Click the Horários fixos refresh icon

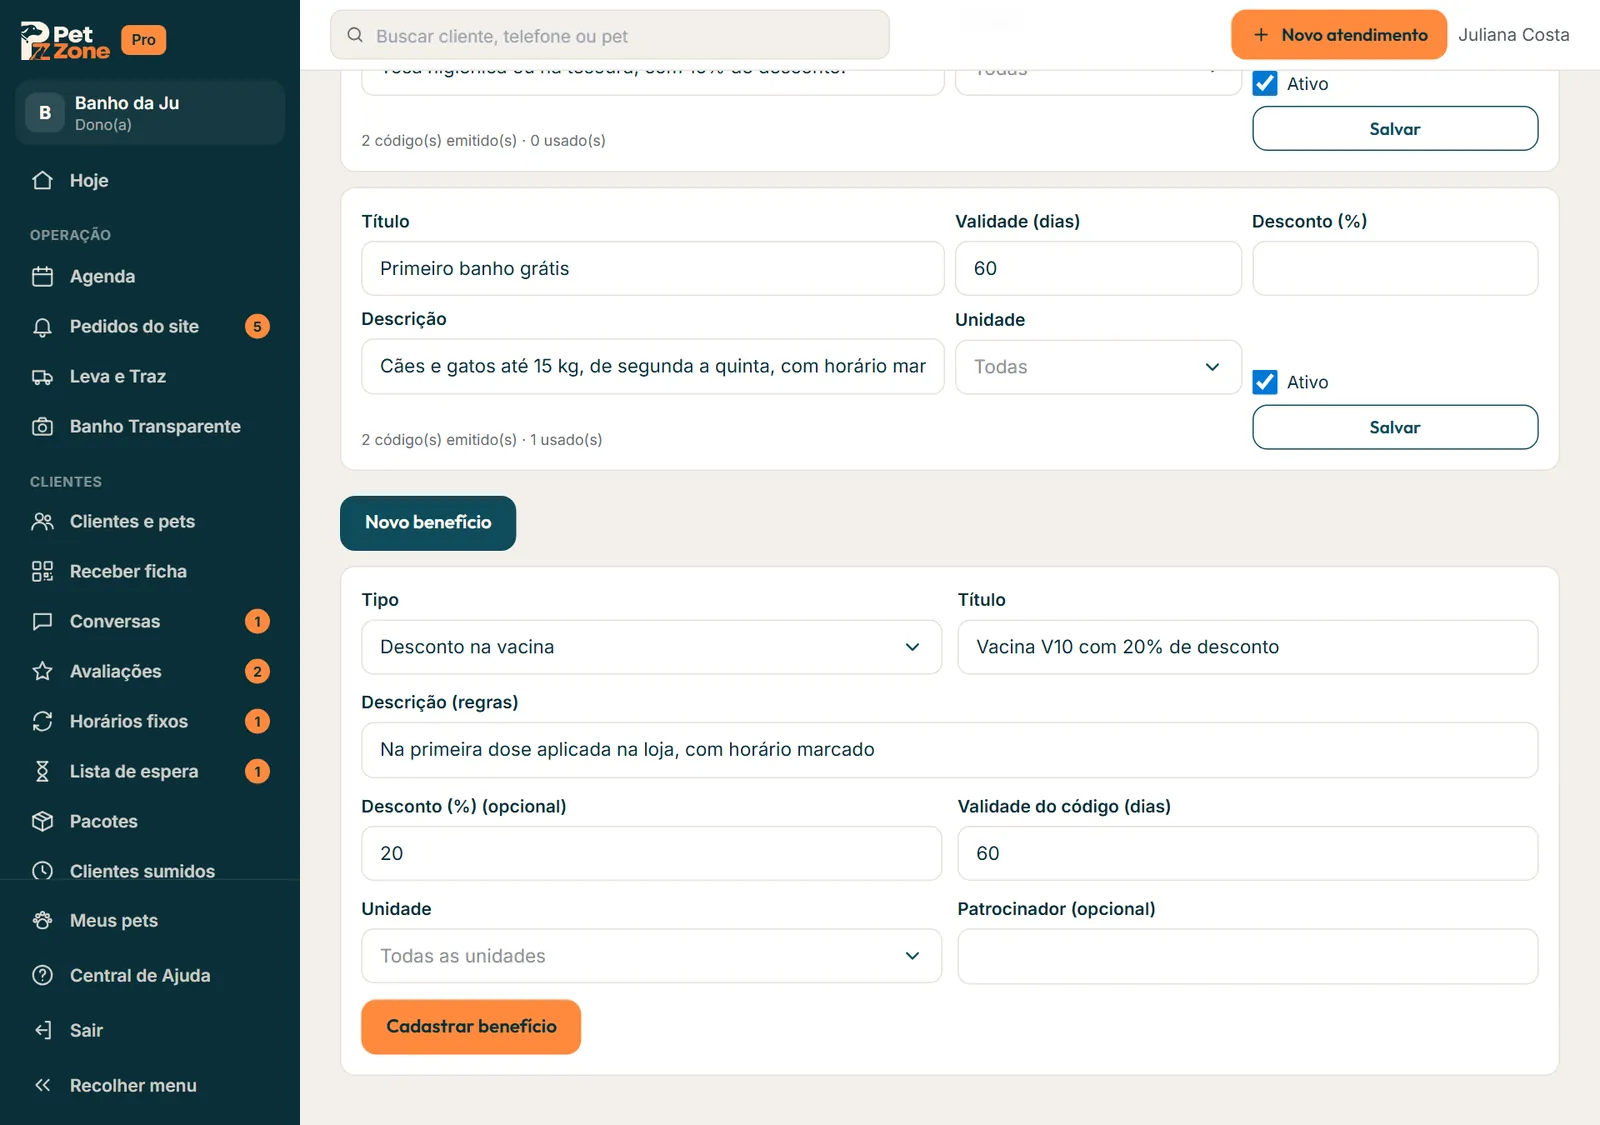[42, 721]
